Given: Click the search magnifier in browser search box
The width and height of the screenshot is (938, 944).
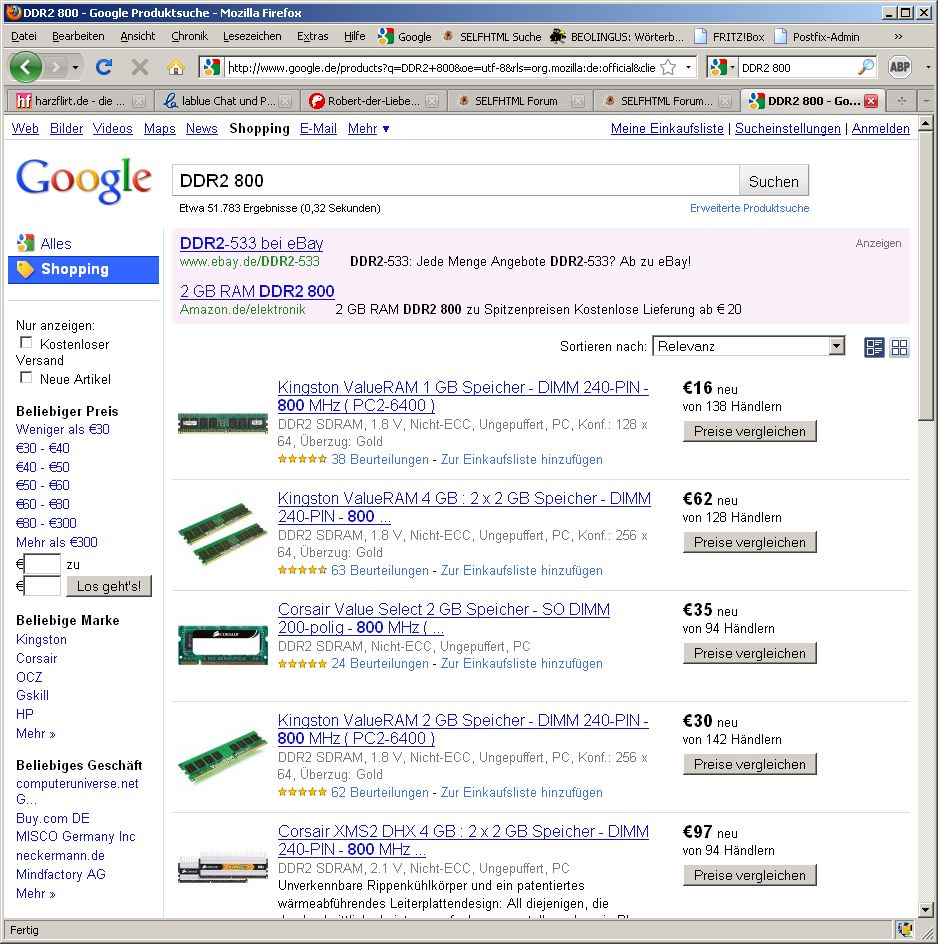Looking at the screenshot, I should click(866, 67).
